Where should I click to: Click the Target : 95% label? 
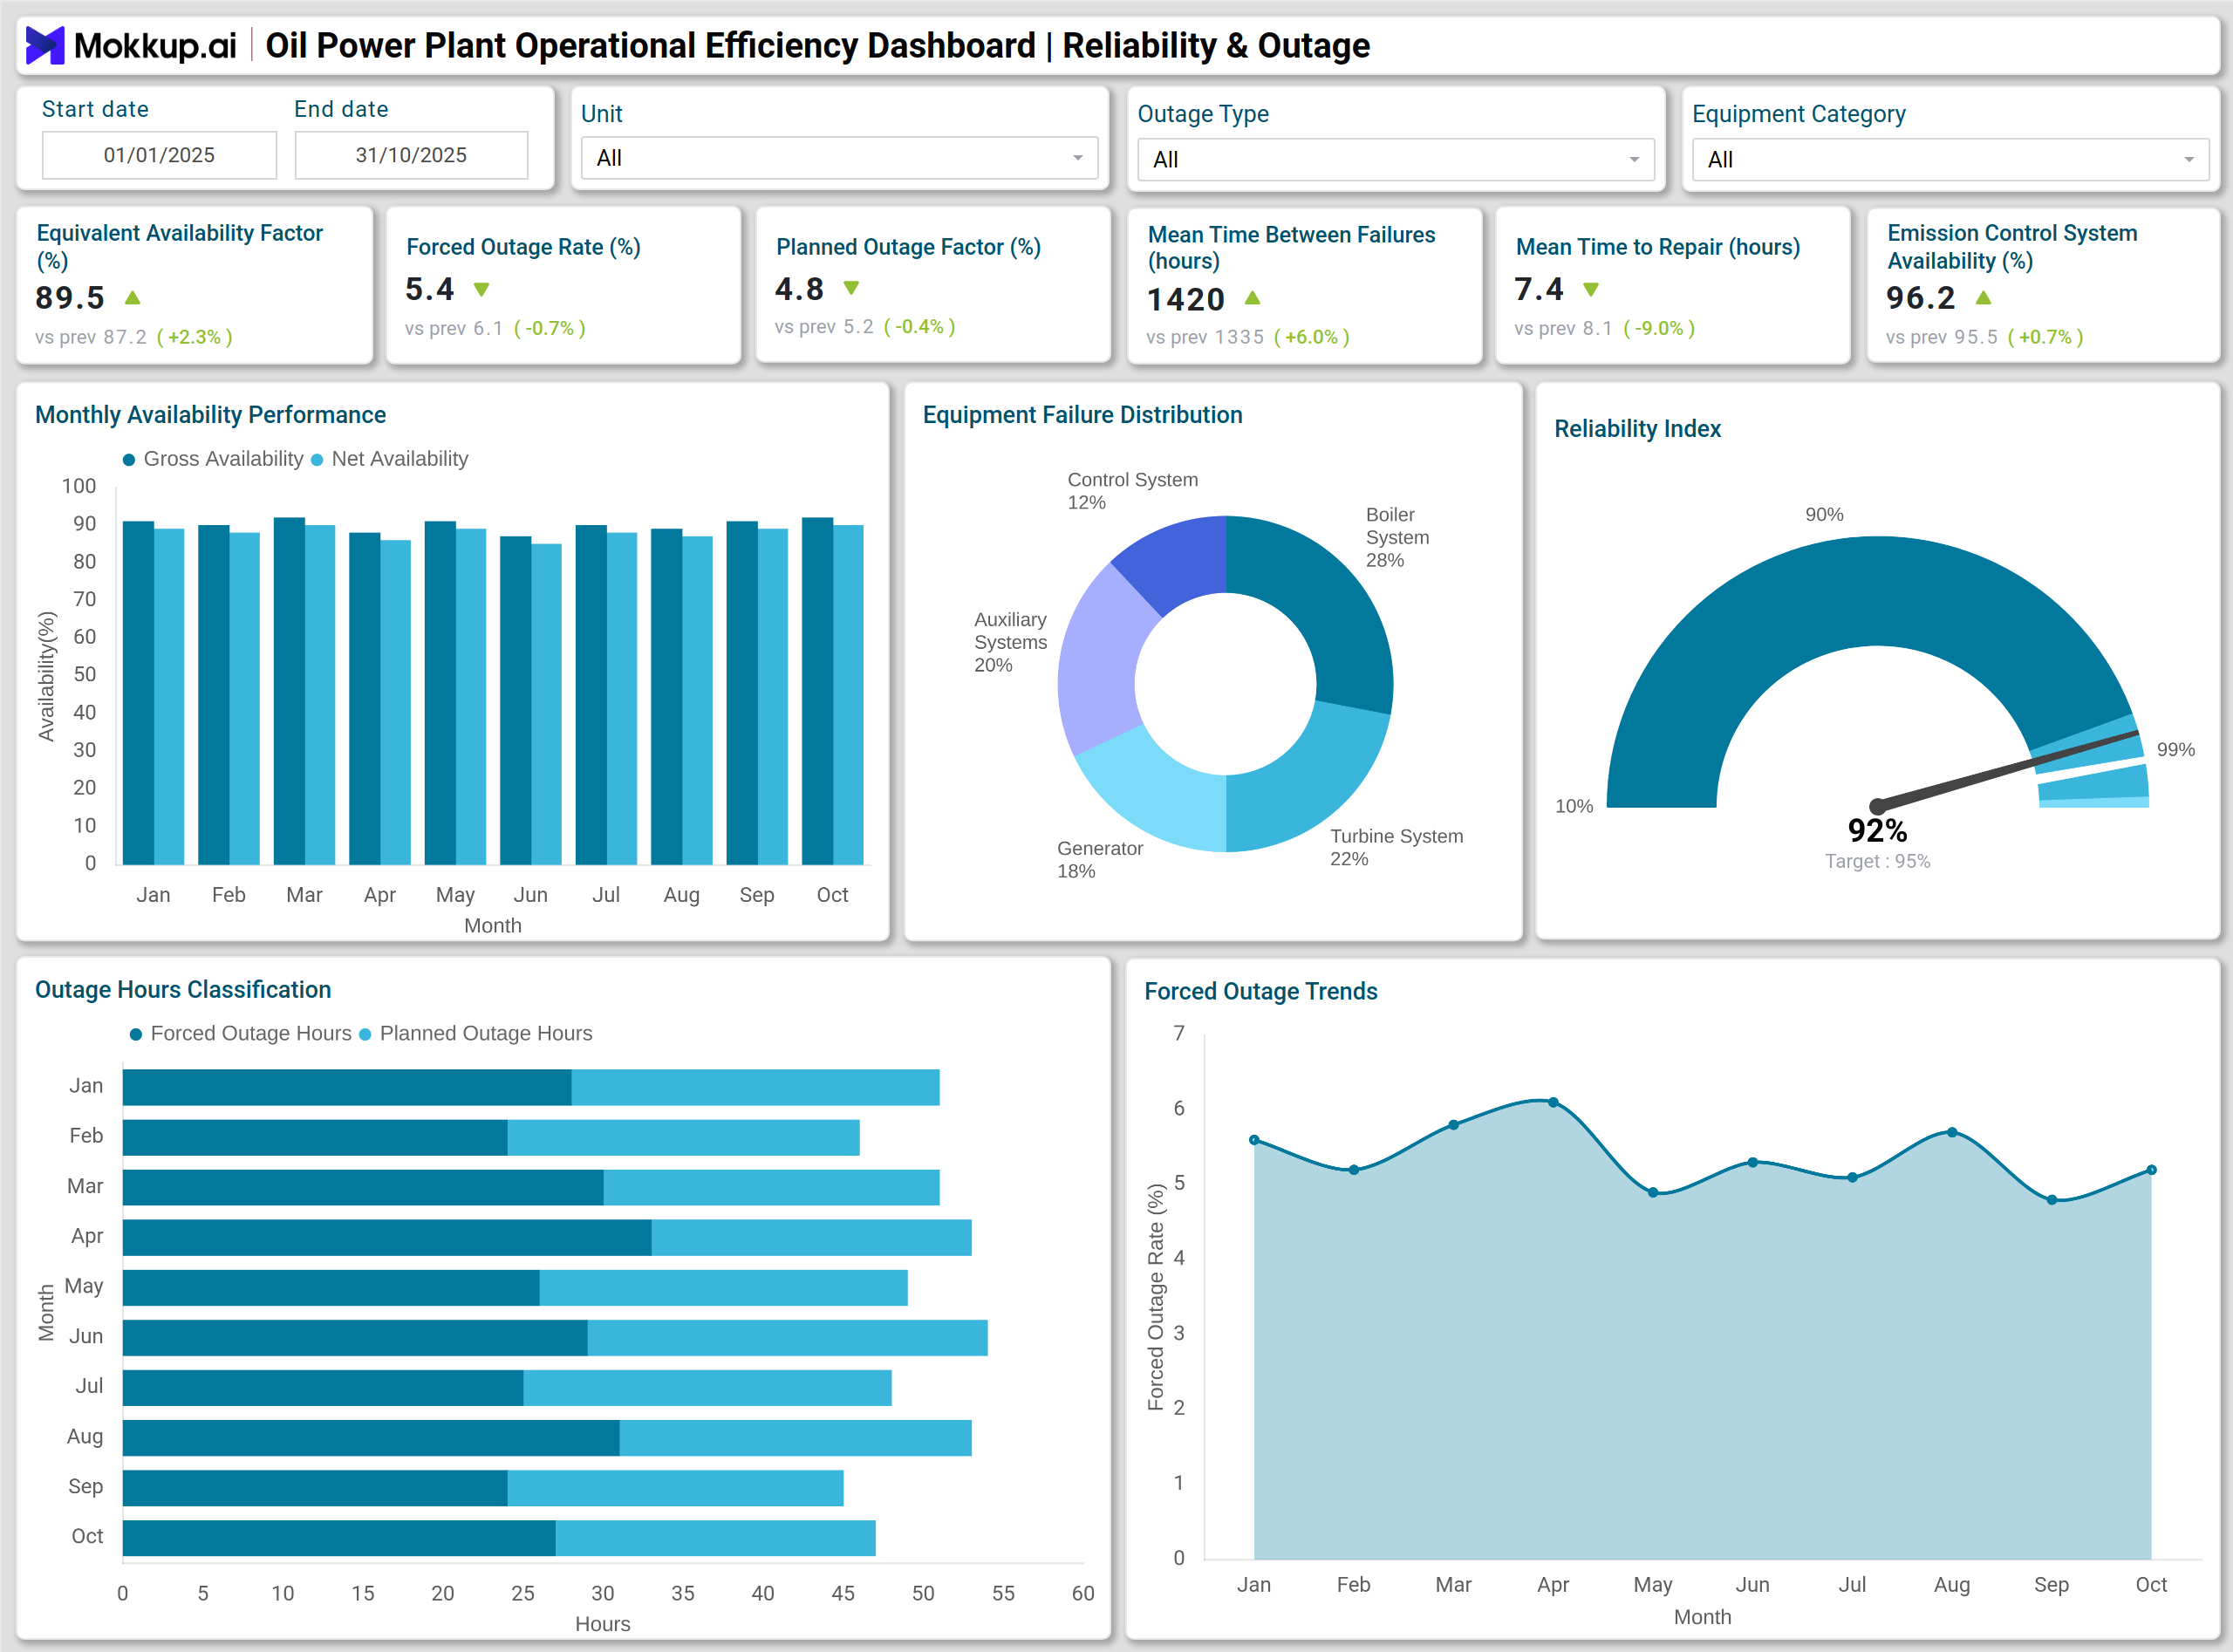(x=1877, y=862)
